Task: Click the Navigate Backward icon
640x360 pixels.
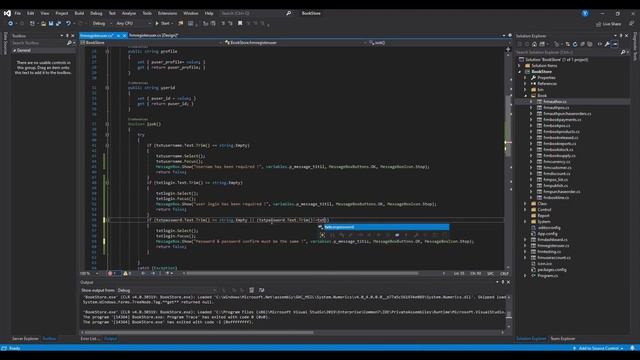Action: click(11, 23)
